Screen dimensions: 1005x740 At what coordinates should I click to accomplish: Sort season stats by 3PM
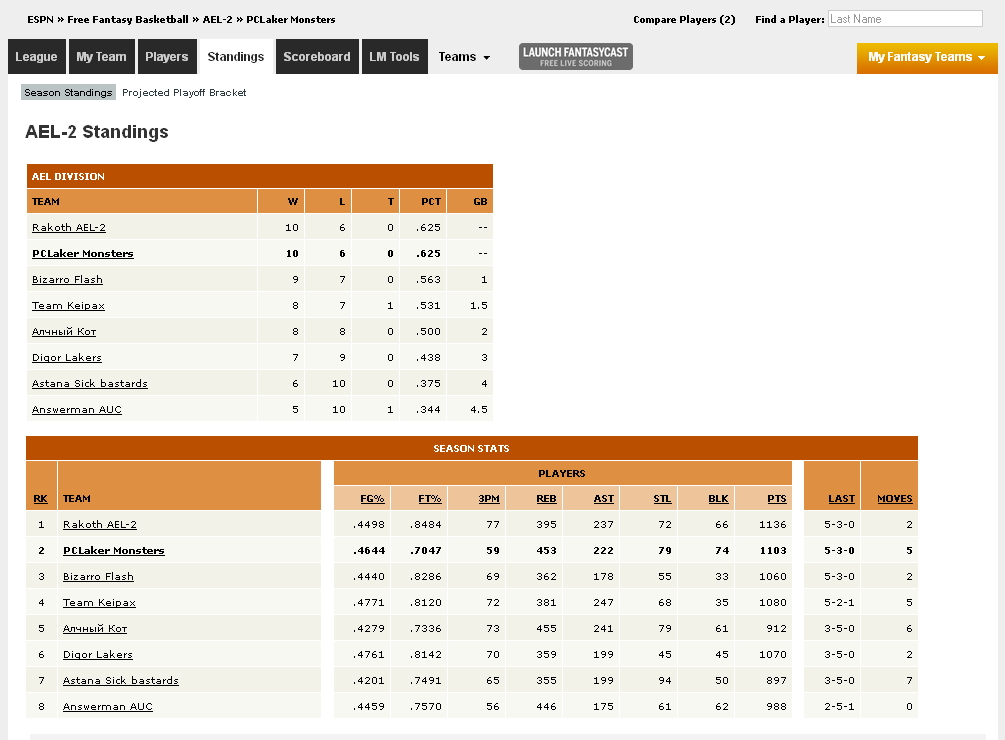pos(489,498)
